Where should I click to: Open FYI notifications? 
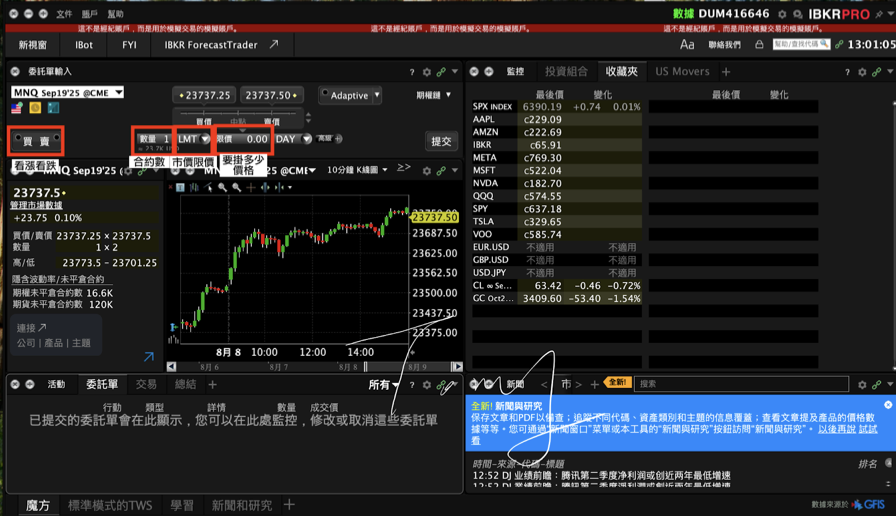coord(129,45)
